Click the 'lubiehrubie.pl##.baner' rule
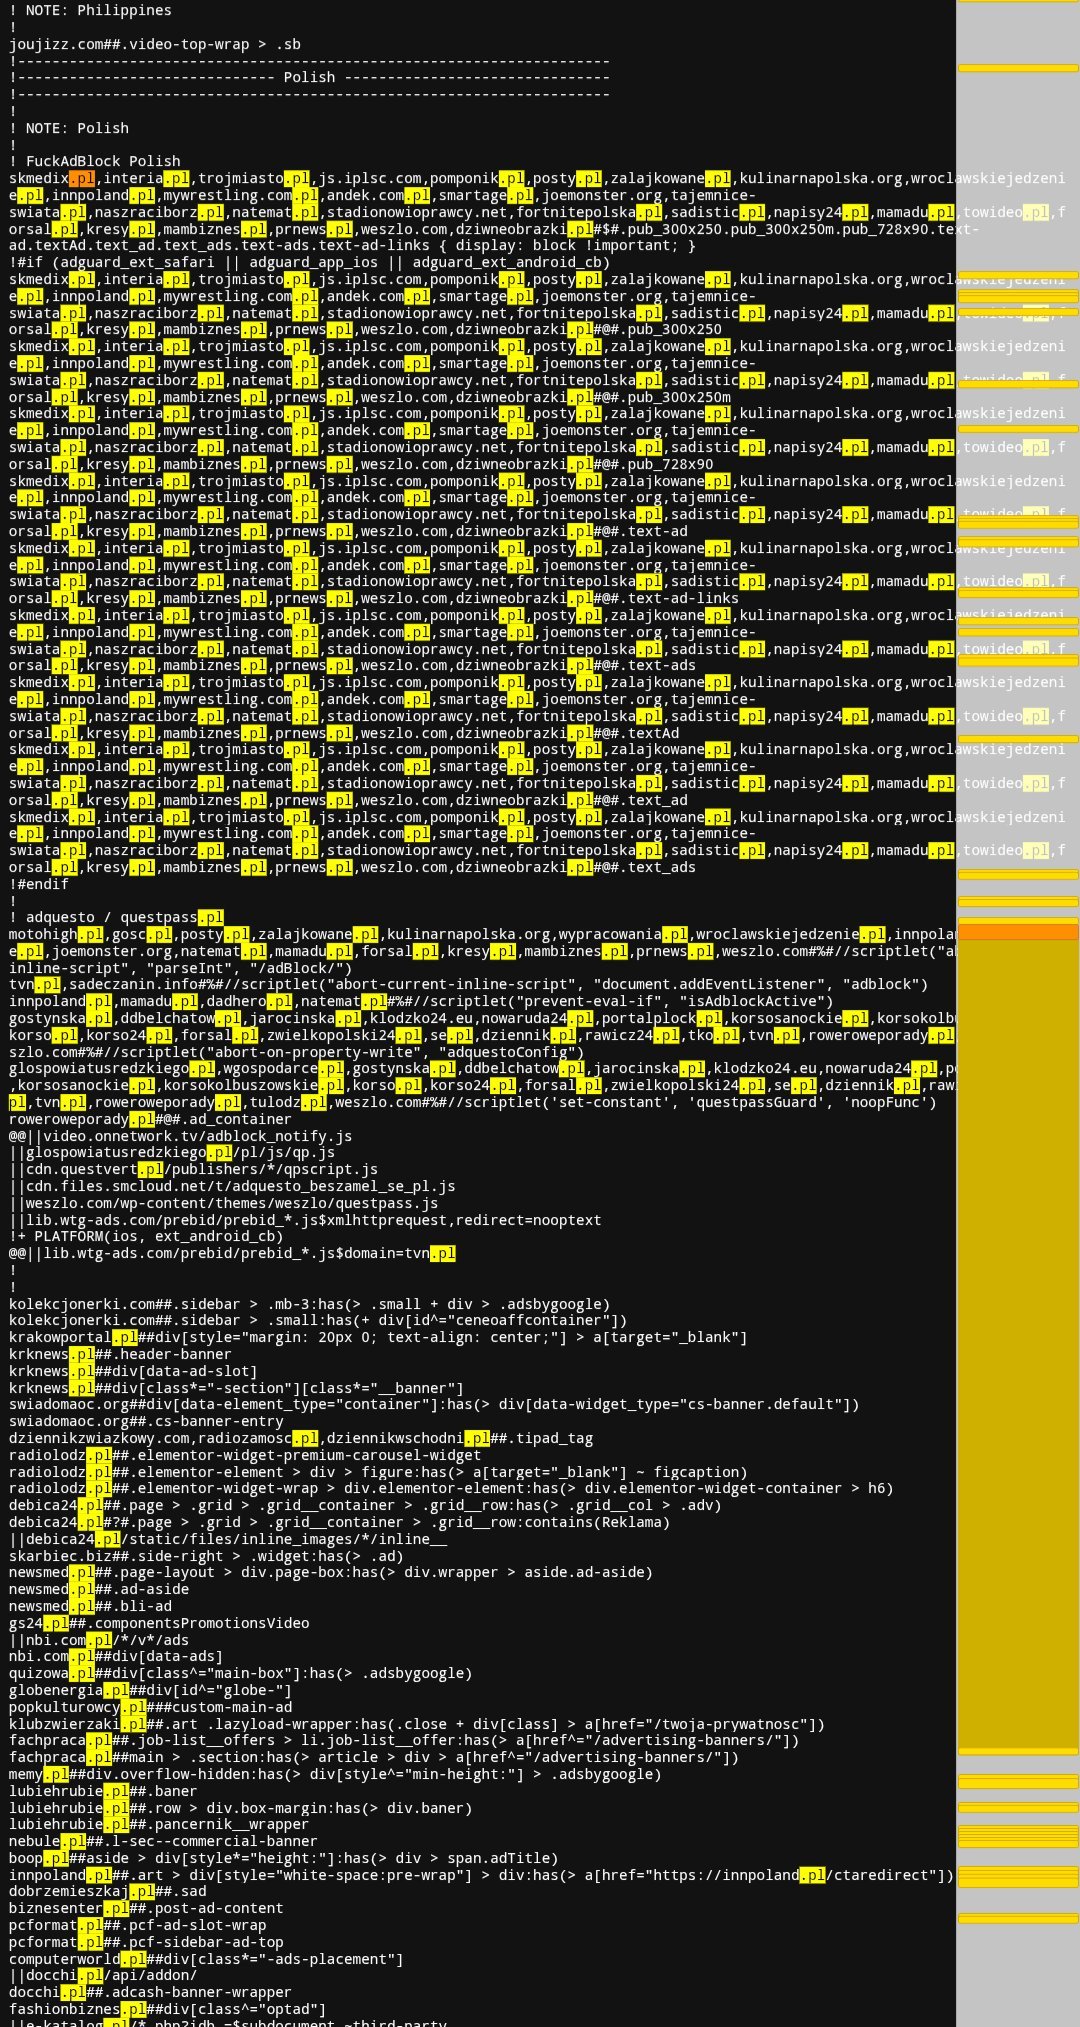1080x2027 pixels. (103, 1791)
